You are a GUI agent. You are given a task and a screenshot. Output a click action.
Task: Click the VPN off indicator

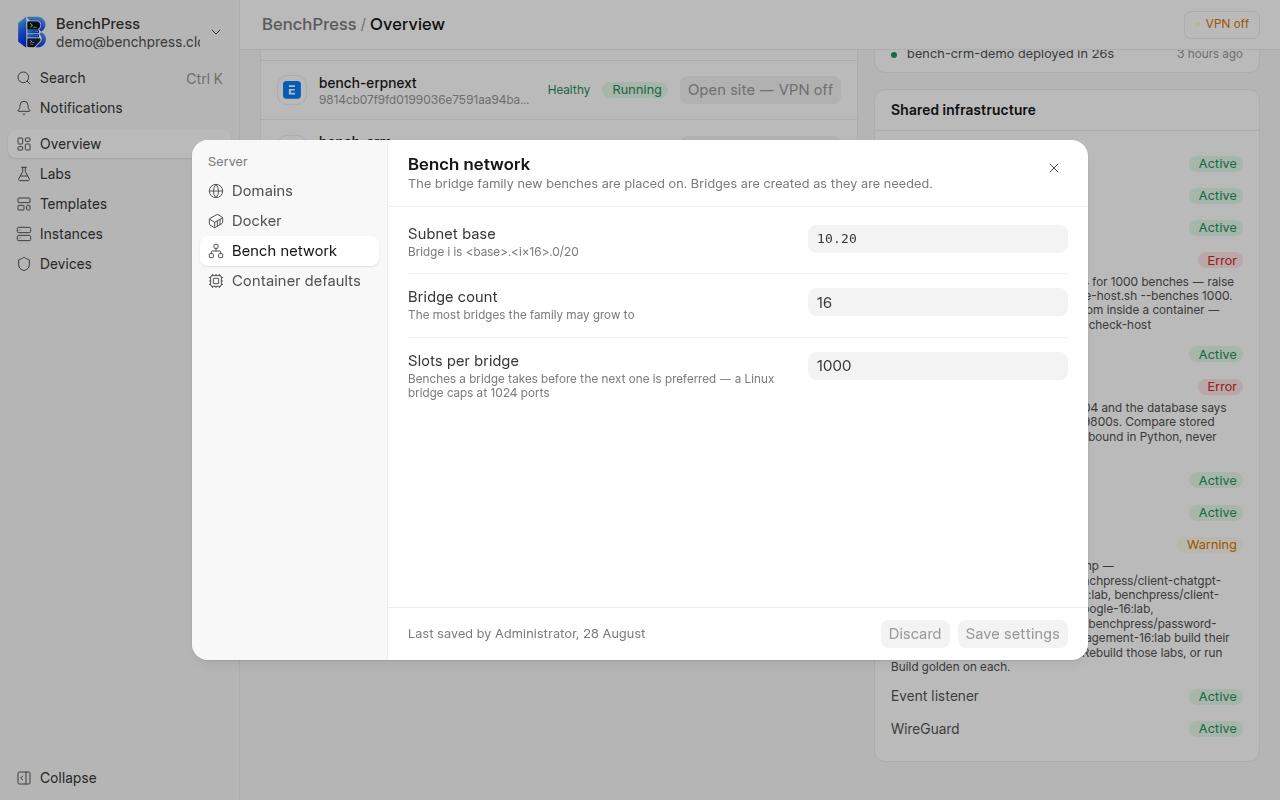click(x=1221, y=24)
